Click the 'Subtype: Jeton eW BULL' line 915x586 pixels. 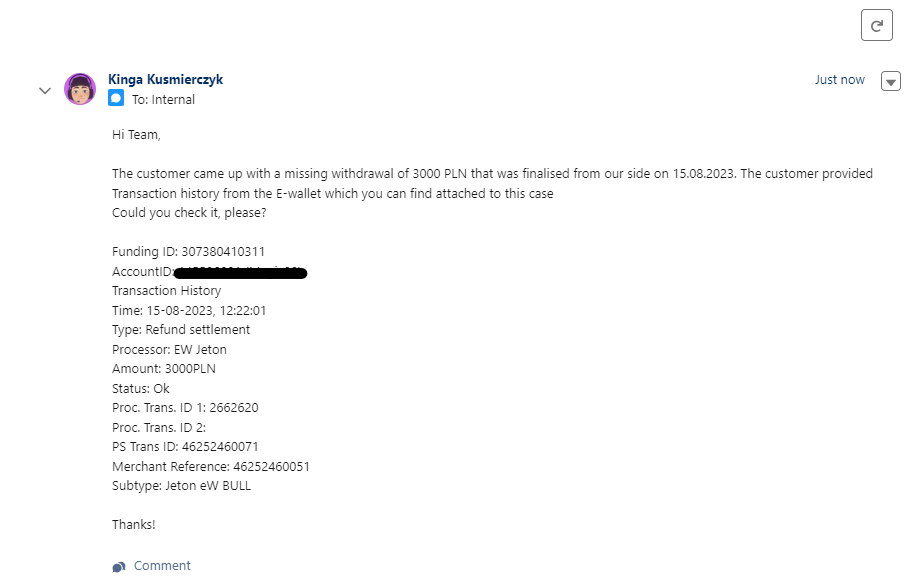(181, 485)
